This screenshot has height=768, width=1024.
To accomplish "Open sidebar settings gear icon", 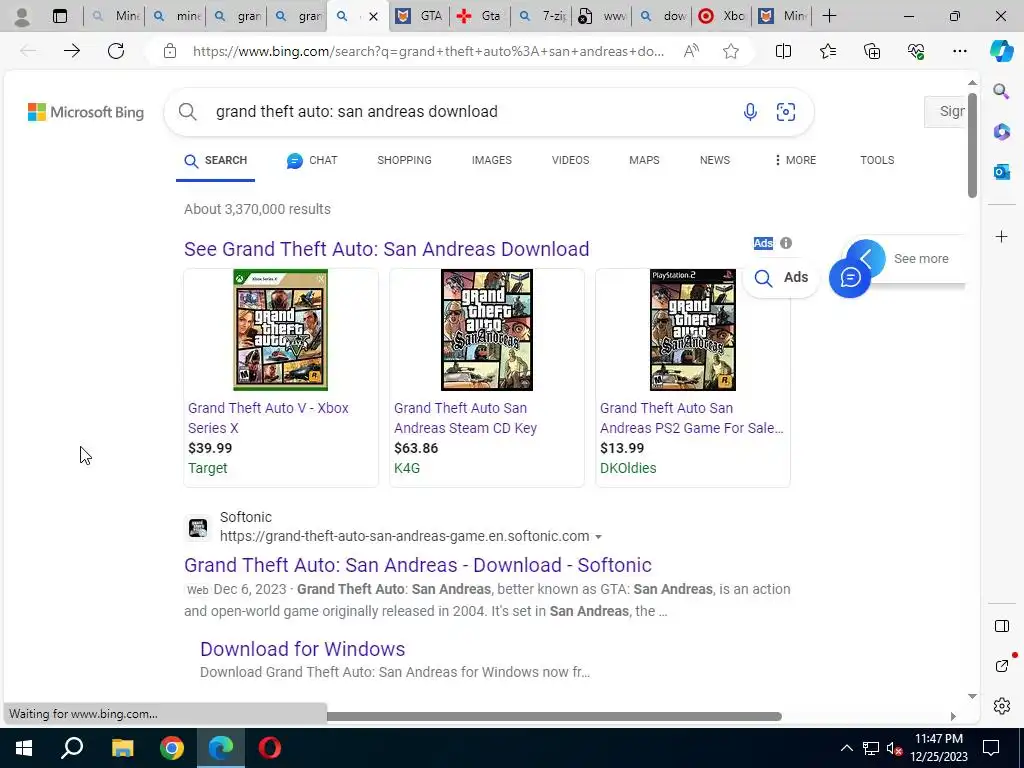I will (x=1001, y=706).
